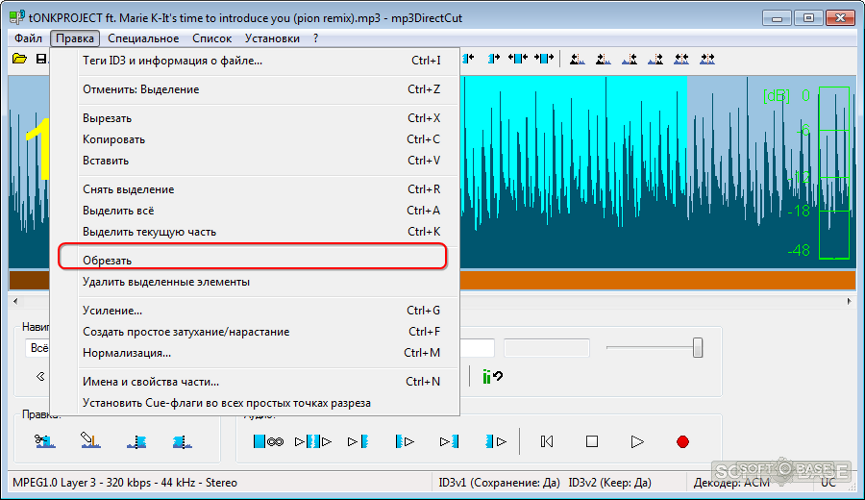Click the slider thumb on the right of the navigation panel

point(698,348)
